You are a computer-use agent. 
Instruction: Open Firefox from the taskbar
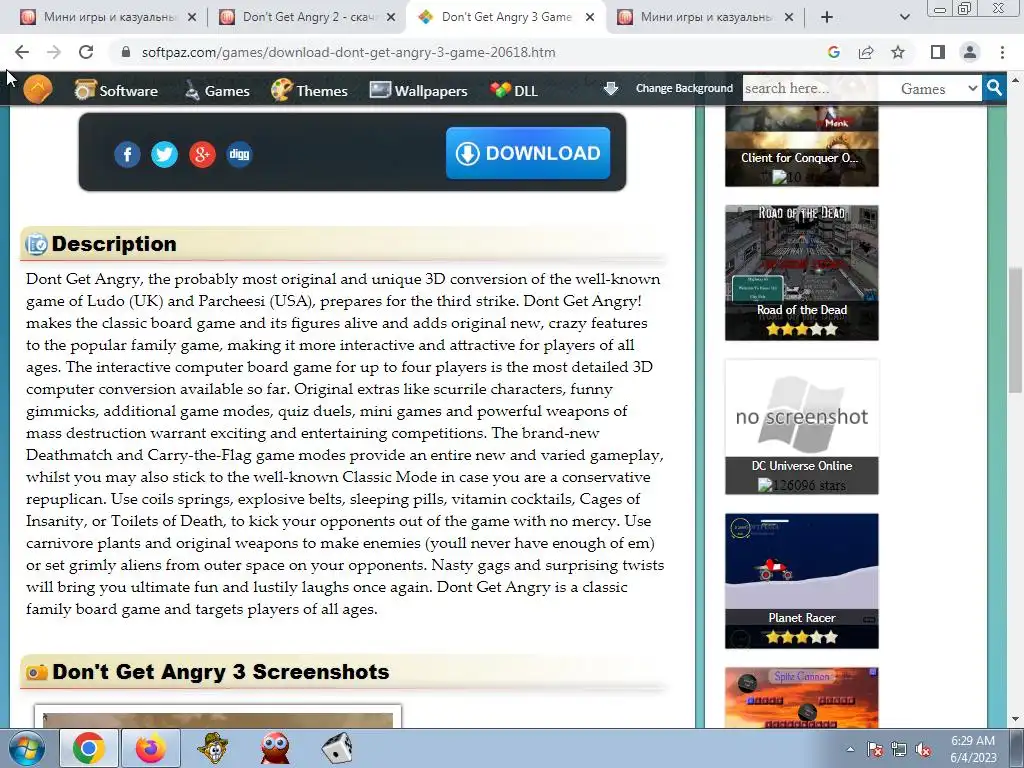coord(150,748)
